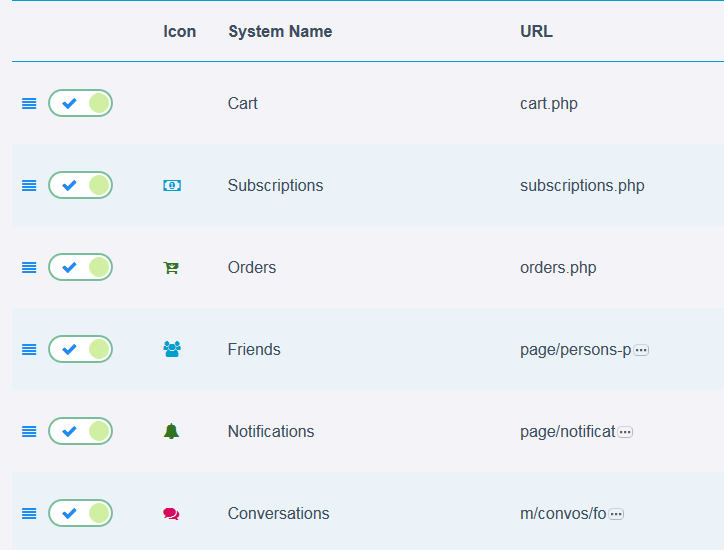Image resolution: width=724 pixels, height=550 pixels.
Task: Click the drag handle for Cart row
Action: pyautogui.click(x=29, y=103)
